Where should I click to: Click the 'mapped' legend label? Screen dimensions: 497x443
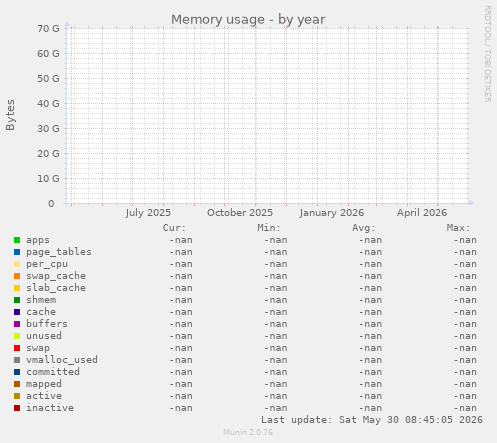44,384
